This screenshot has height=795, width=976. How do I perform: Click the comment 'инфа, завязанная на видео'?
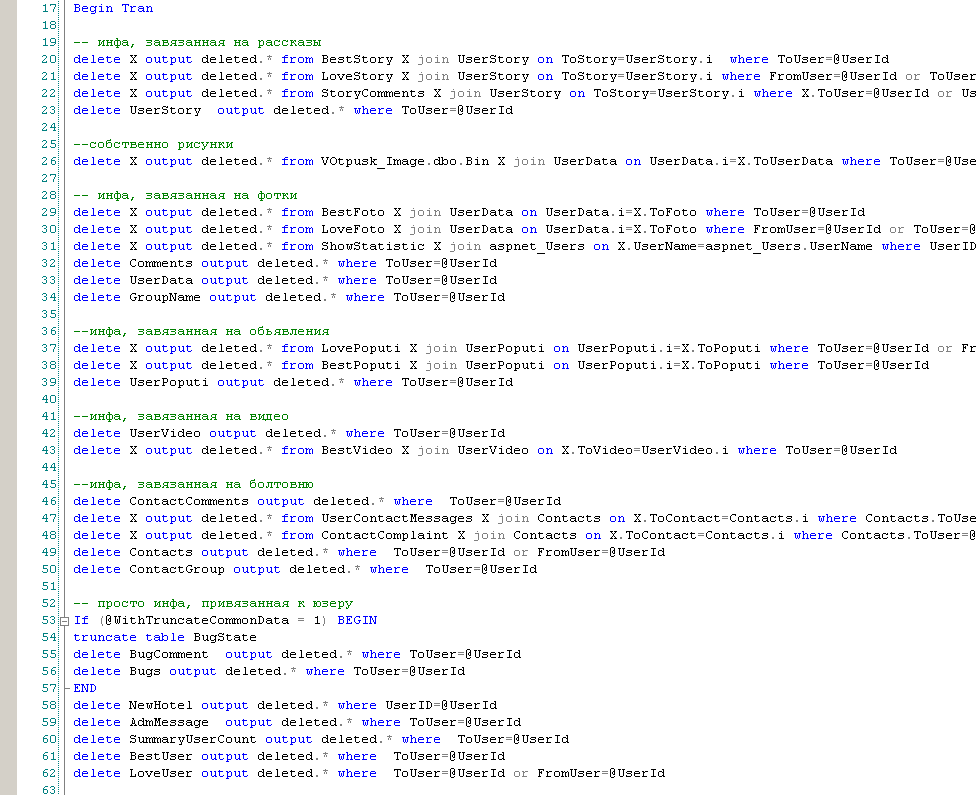click(x=189, y=416)
